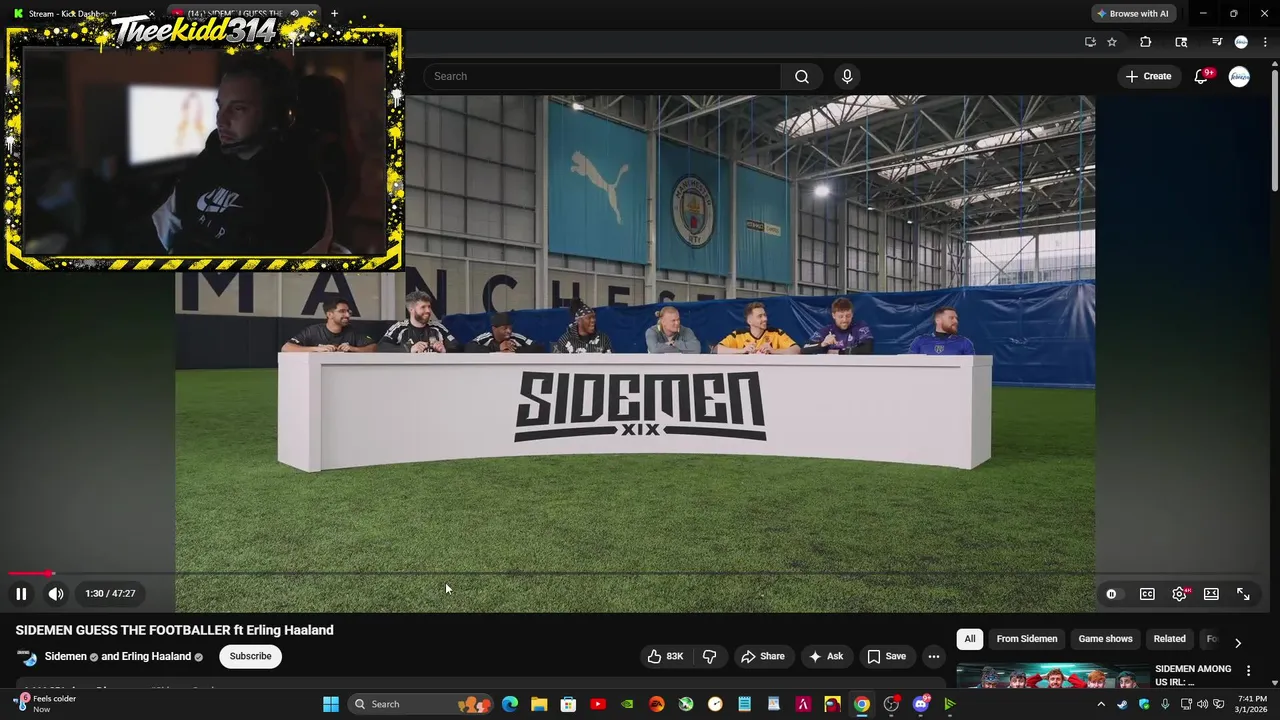Switch to theater mode
Viewport: 1280px width, 720px height.
[1211, 594]
